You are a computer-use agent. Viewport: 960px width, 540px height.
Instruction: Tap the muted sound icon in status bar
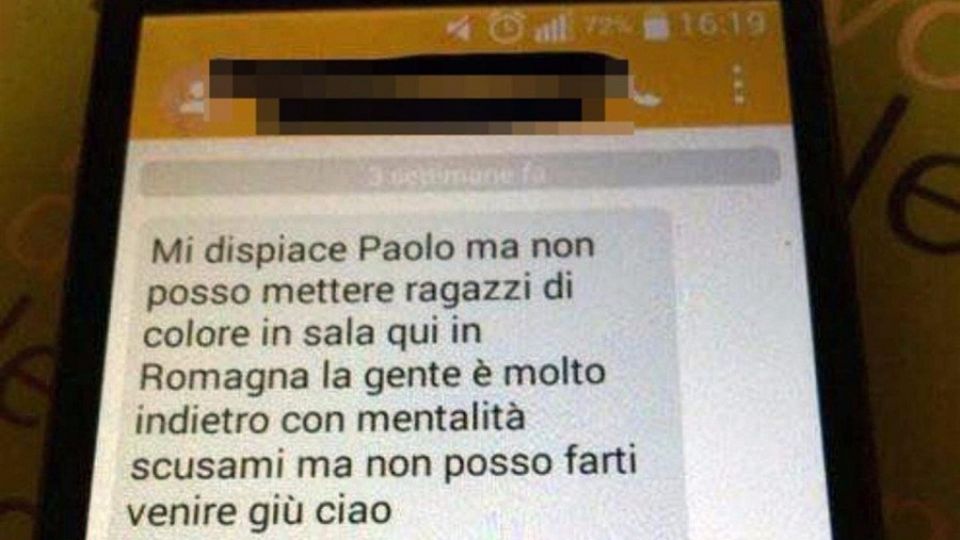(x=459, y=27)
